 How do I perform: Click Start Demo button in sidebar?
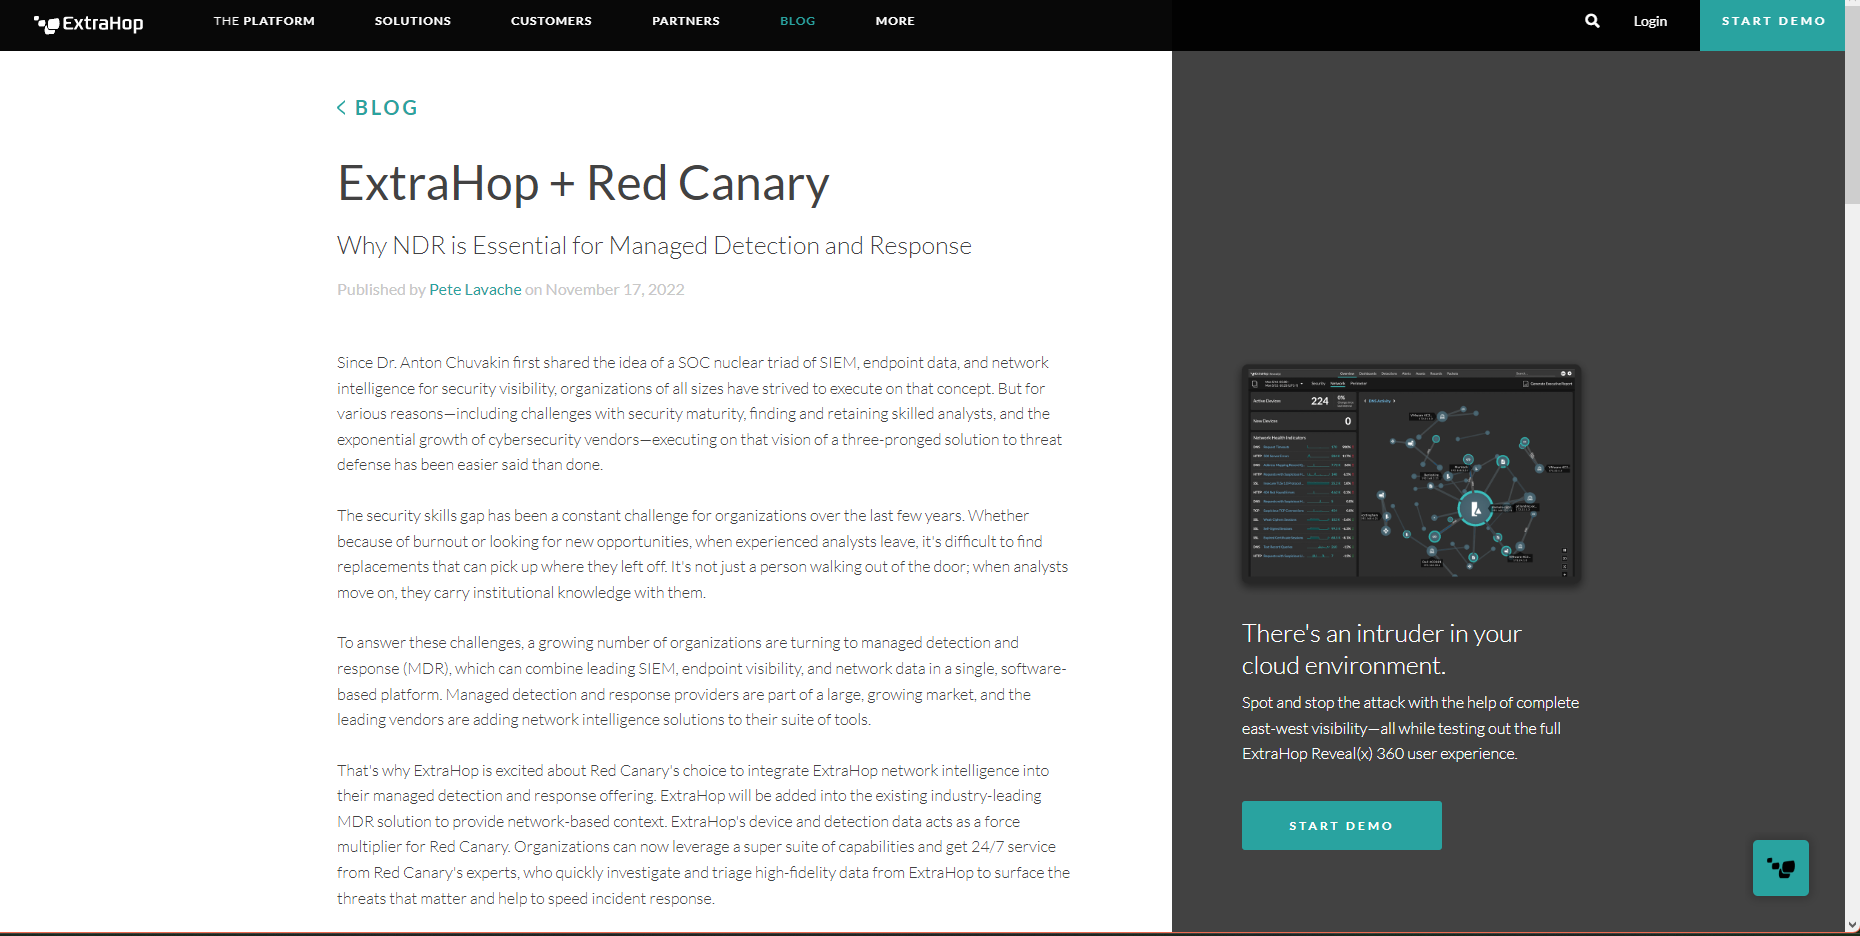click(1341, 826)
